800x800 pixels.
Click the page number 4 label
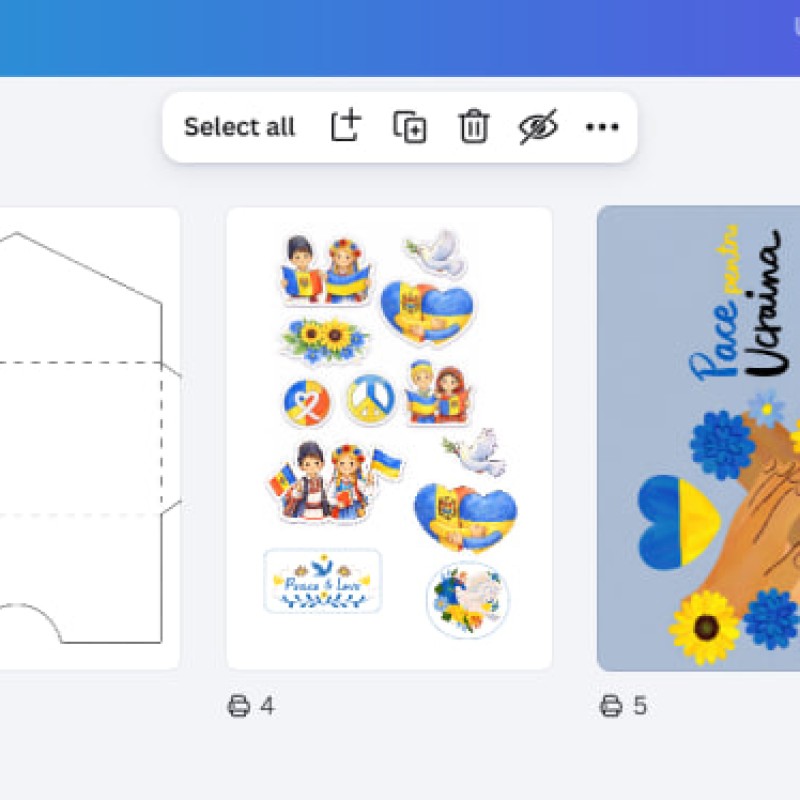point(267,706)
